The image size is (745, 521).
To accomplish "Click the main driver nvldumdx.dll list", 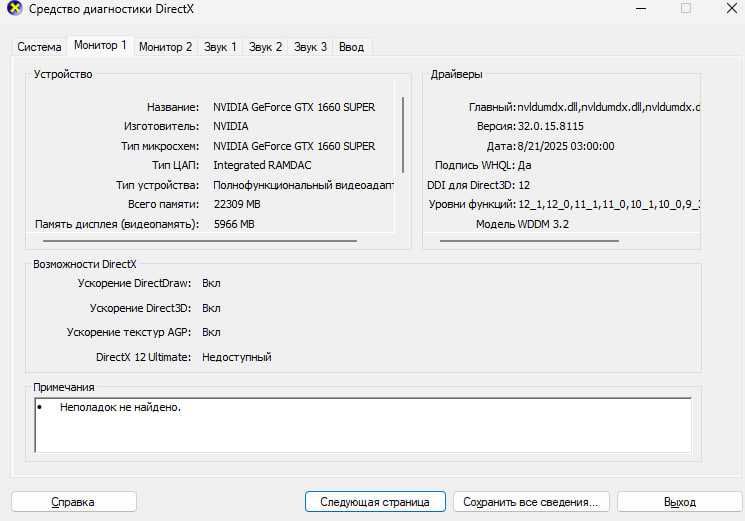I will (609, 107).
